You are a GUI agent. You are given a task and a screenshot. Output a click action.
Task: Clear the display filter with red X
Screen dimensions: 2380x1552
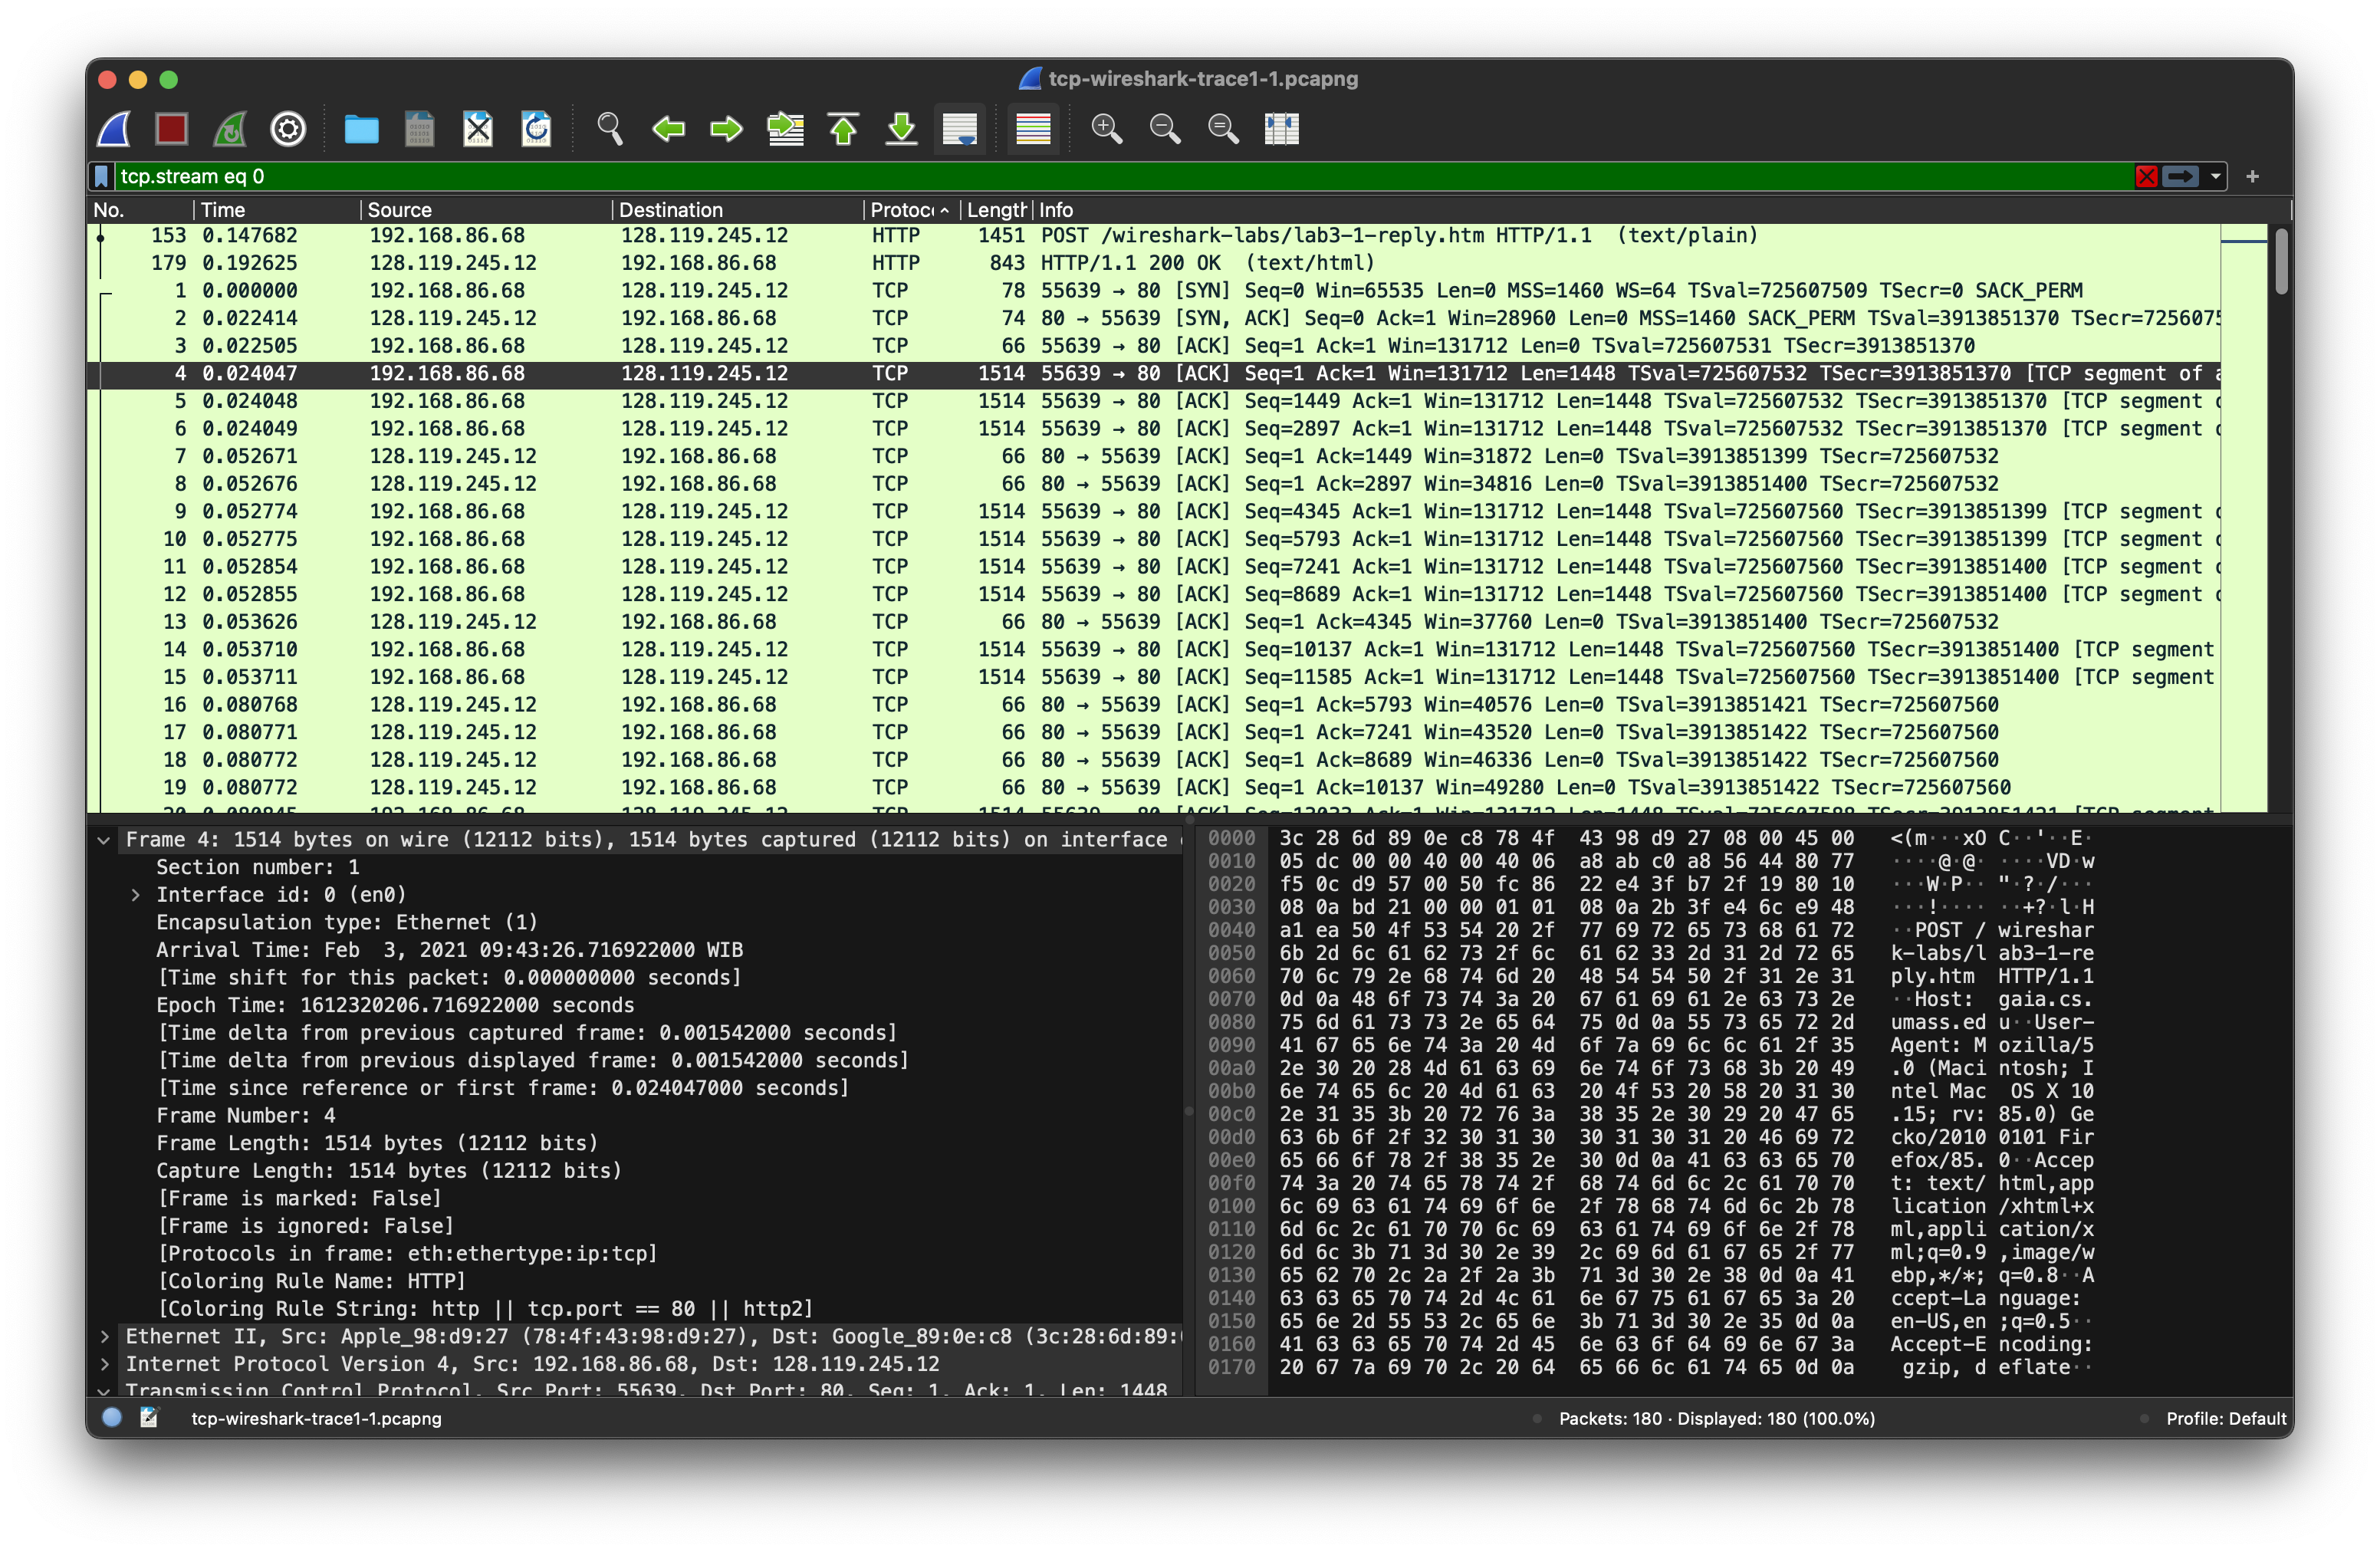tap(2146, 177)
